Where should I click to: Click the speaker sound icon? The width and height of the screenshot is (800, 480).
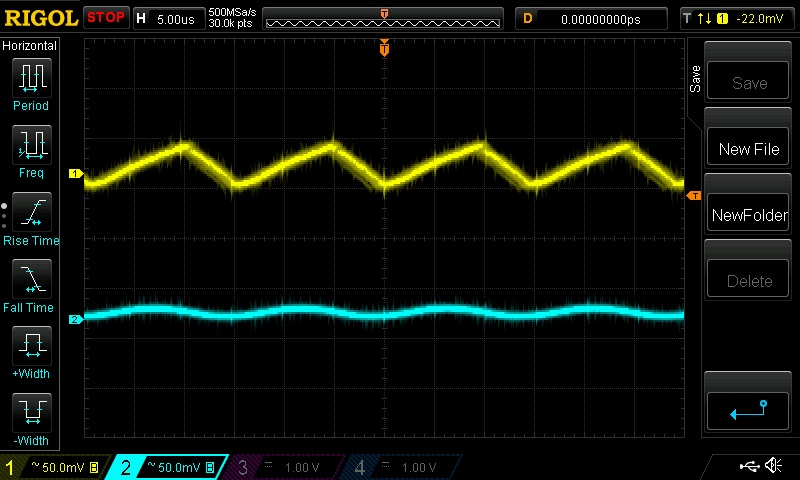[774, 465]
